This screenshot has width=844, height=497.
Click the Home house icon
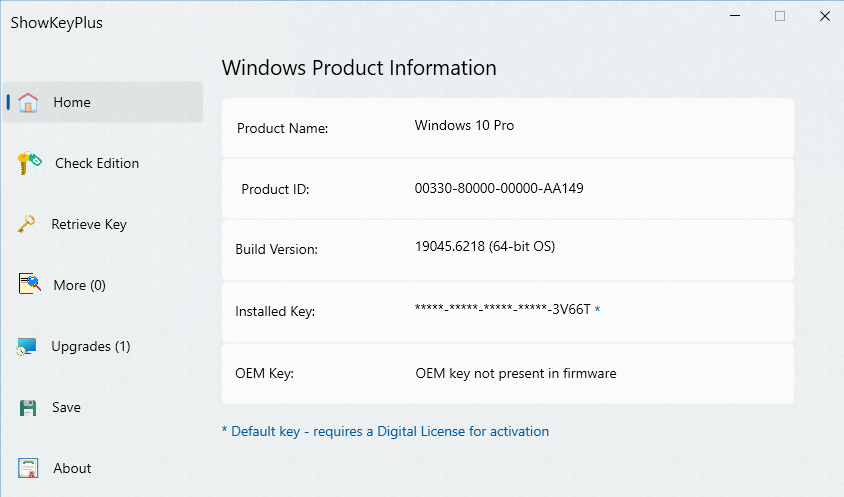(x=28, y=102)
